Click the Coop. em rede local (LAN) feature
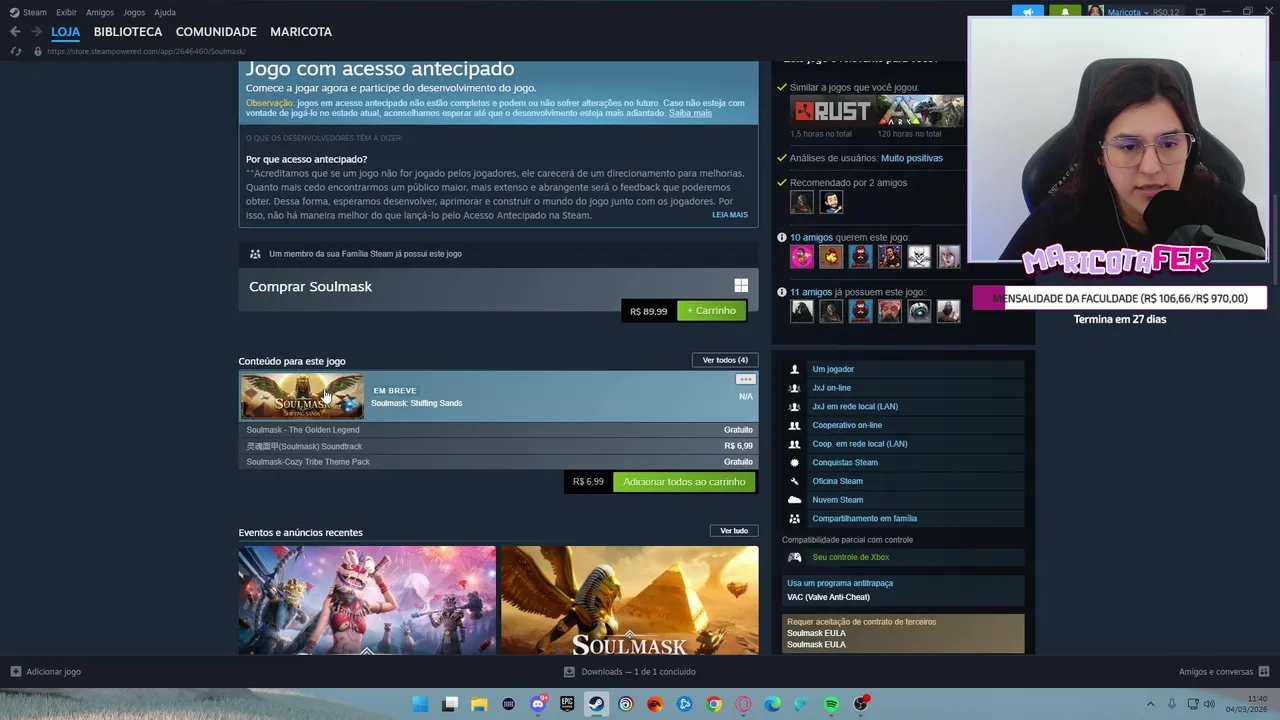The width and height of the screenshot is (1280, 720). [x=860, y=444]
